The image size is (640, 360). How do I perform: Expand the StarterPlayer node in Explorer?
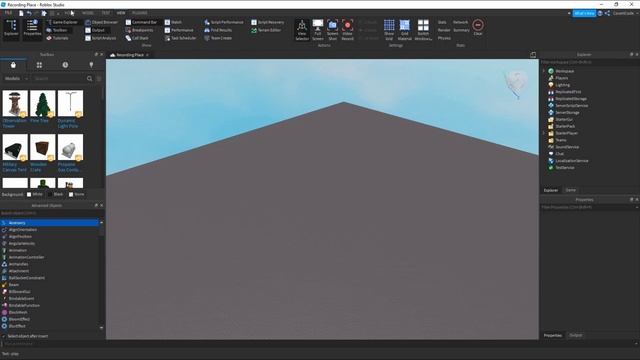coord(544,133)
